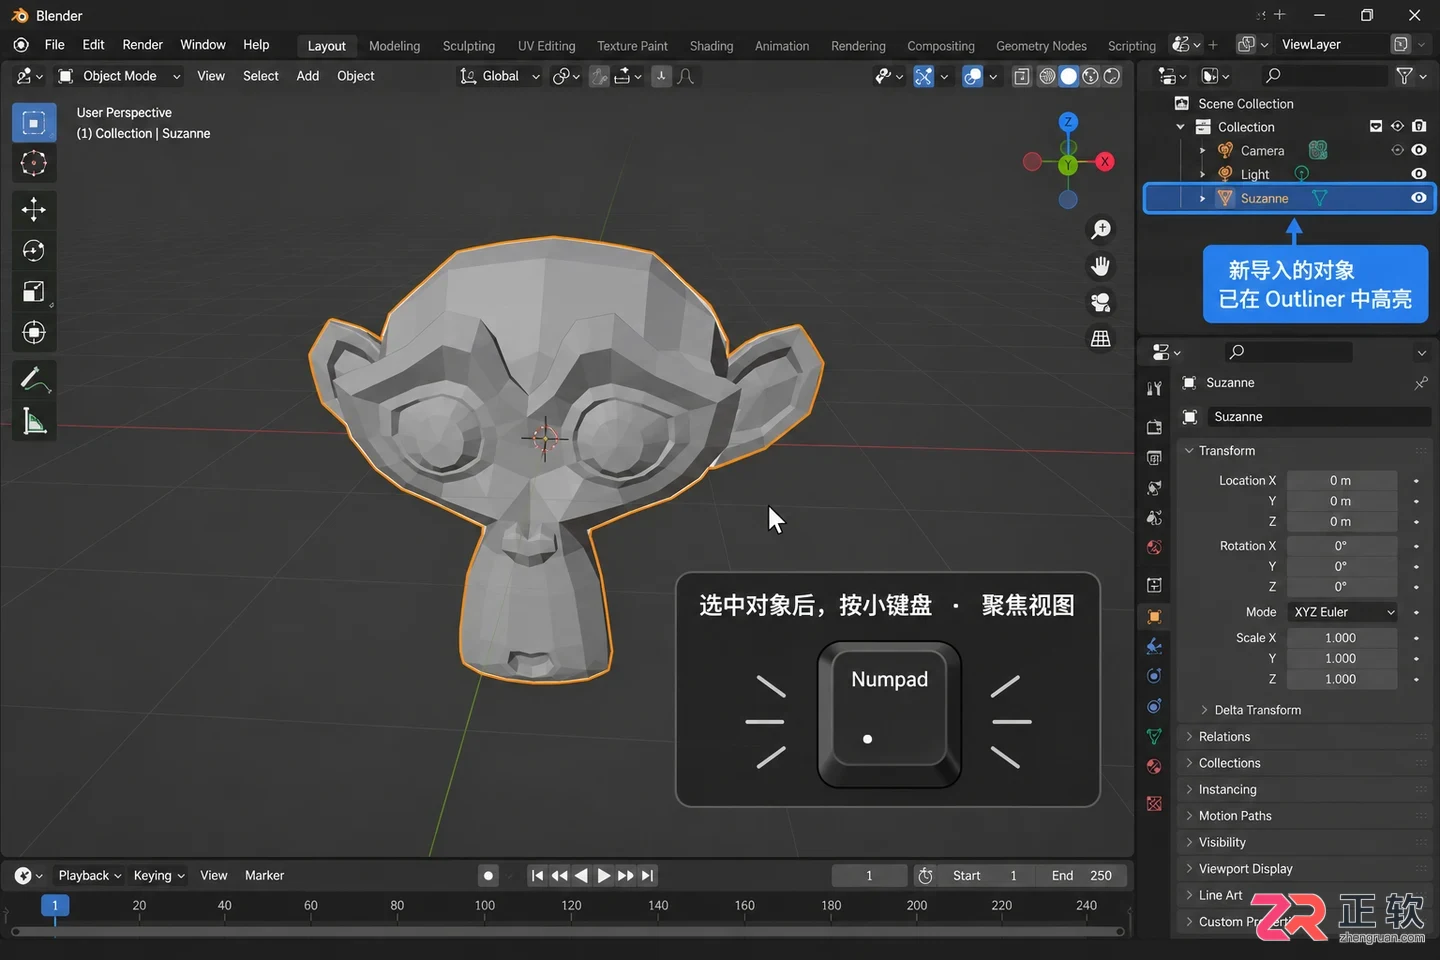This screenshot has width=1440, height=960.
Task: Hide Suzanne in the outliner
Action: (1418, 198)
